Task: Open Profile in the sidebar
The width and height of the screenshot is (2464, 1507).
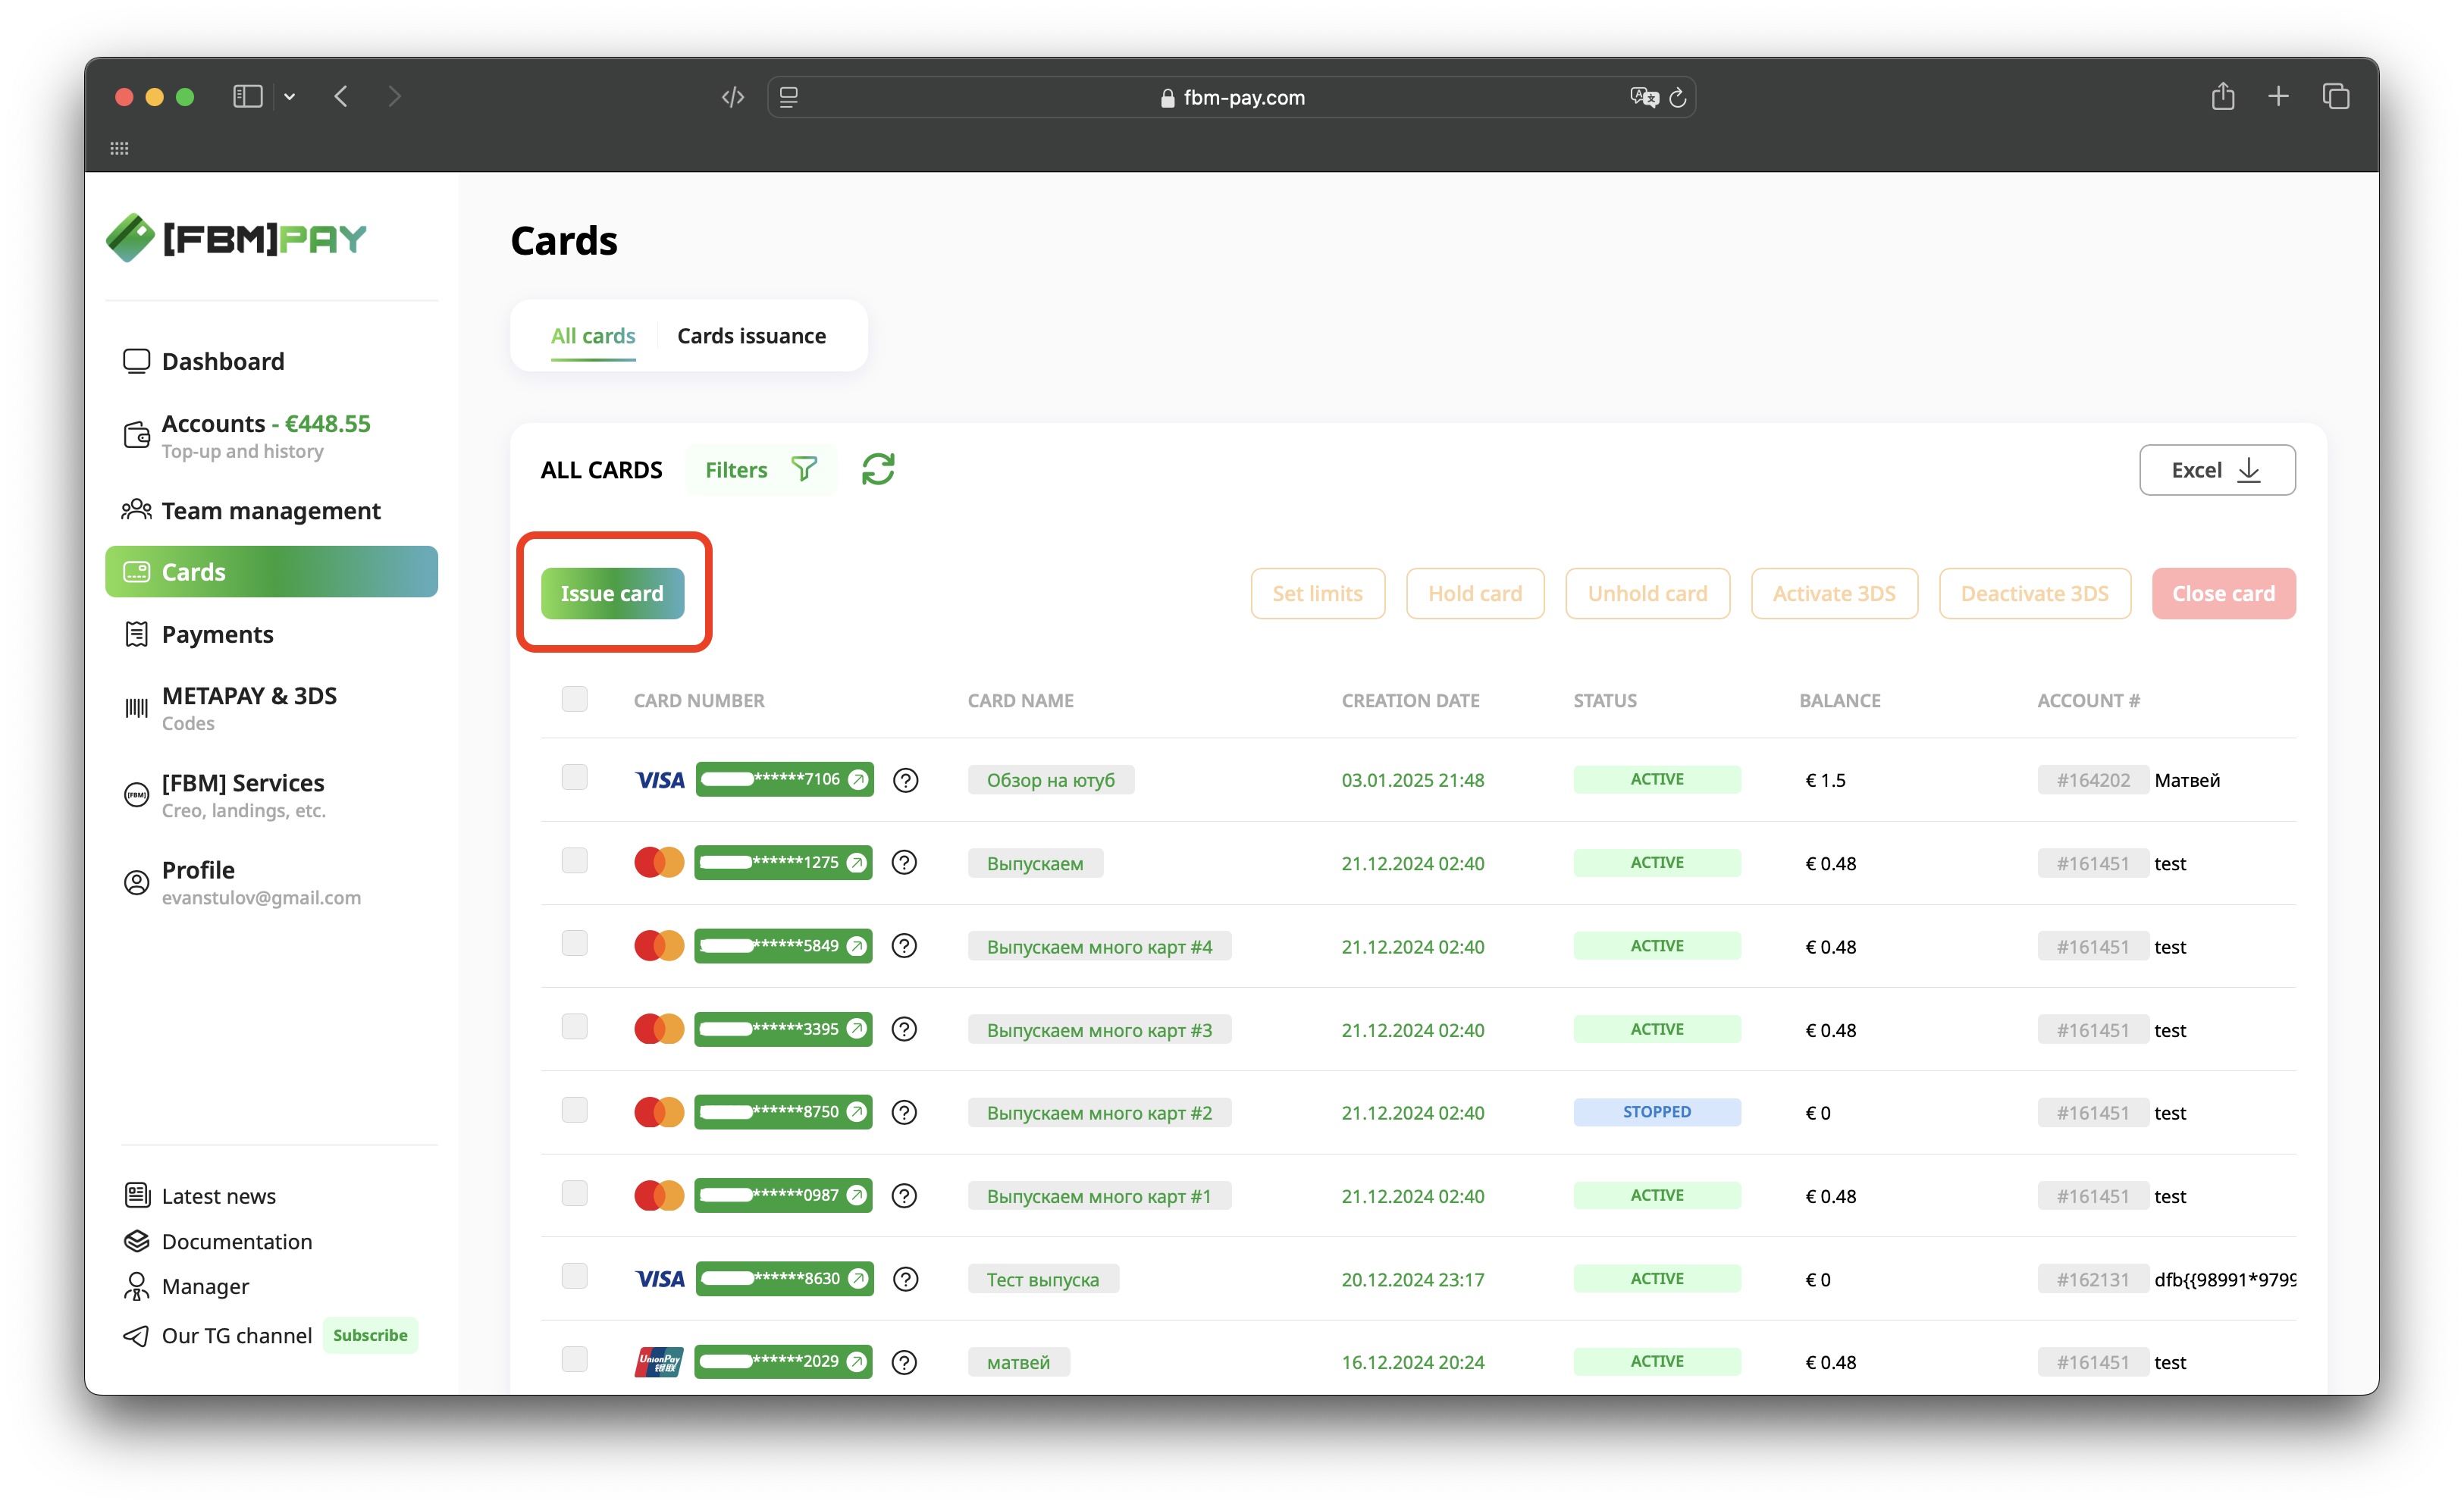Action: [271, 882]
